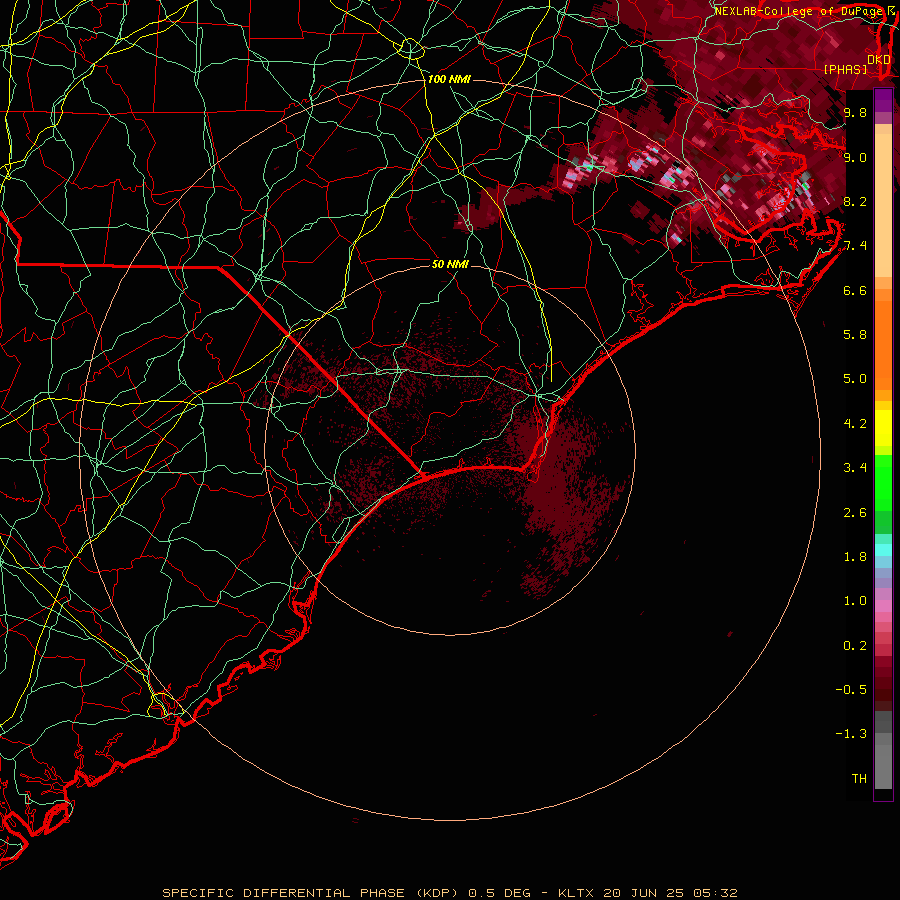Click the 9.8 value on the scale
This screenshot has width=900, height=900.
pos(855,112)
